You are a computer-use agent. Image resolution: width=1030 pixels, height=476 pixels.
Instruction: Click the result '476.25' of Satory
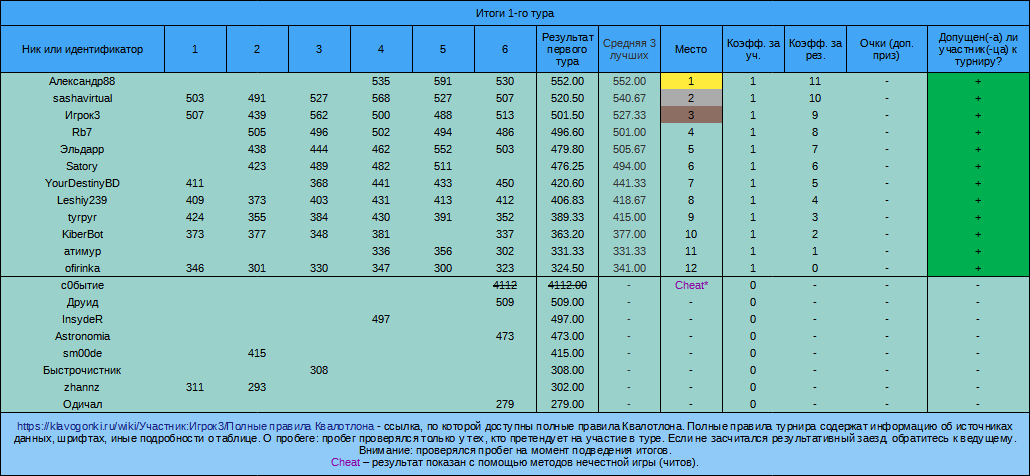click(566, 166)
